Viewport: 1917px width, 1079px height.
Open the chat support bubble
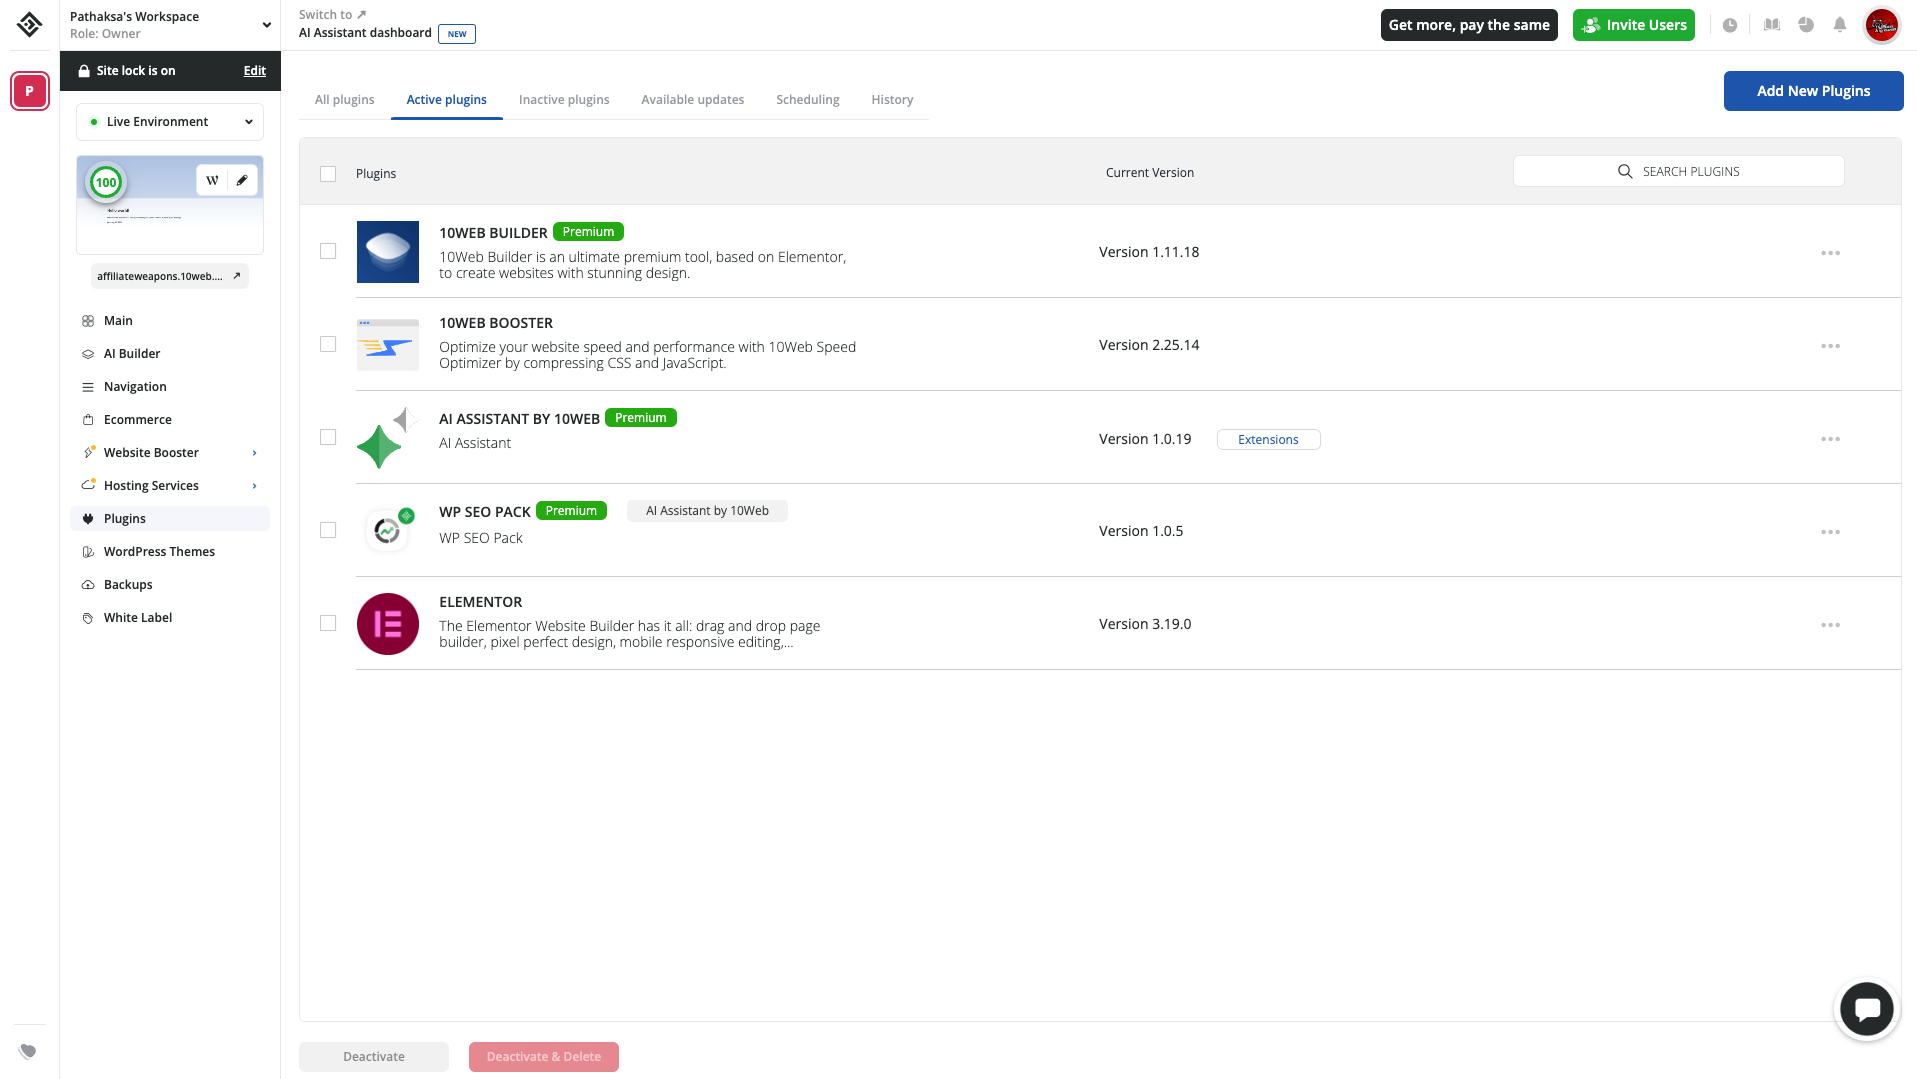pos(1866,1009)
